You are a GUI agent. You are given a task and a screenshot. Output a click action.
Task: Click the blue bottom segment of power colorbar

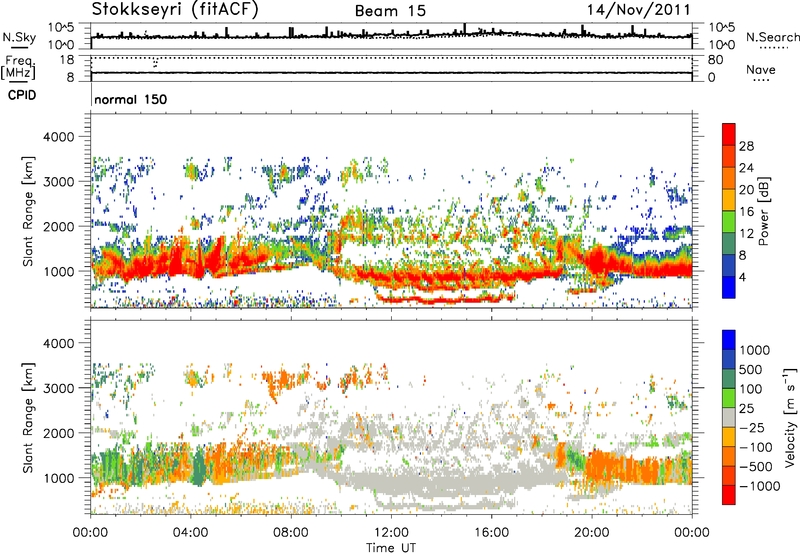[x=729, y=287]
